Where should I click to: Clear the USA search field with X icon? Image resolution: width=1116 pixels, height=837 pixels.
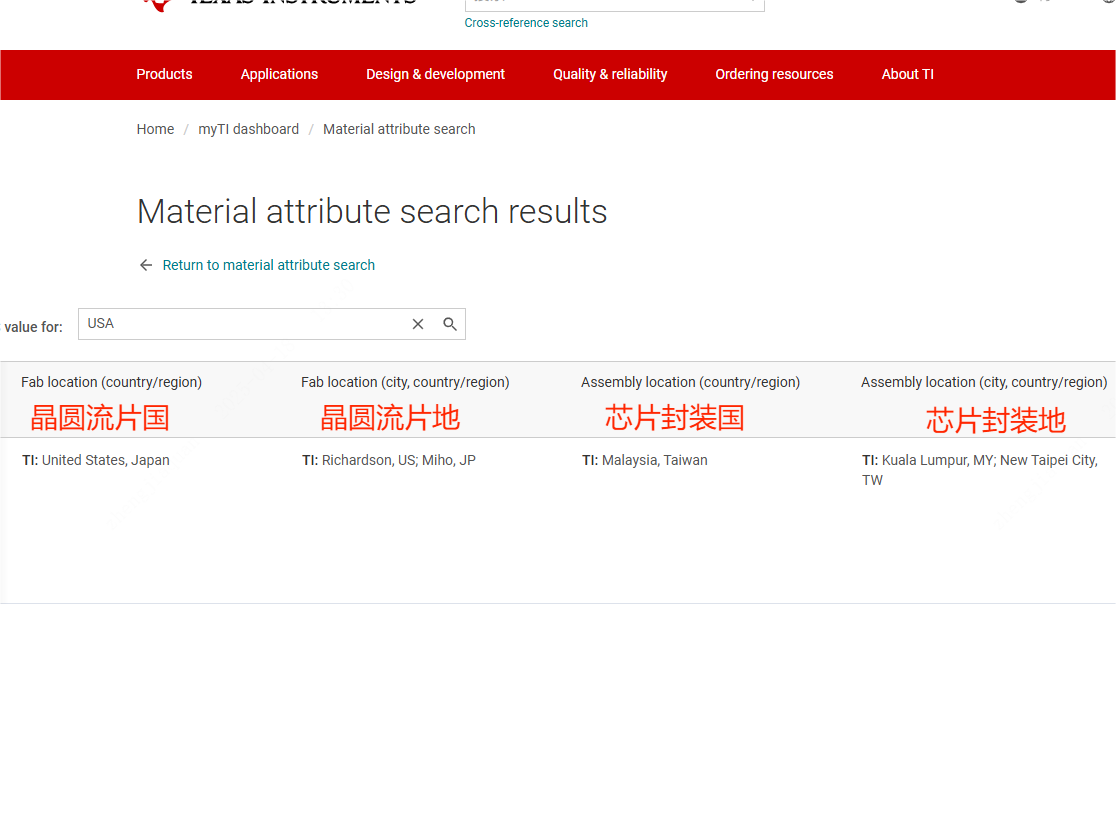tap(418, 324)
